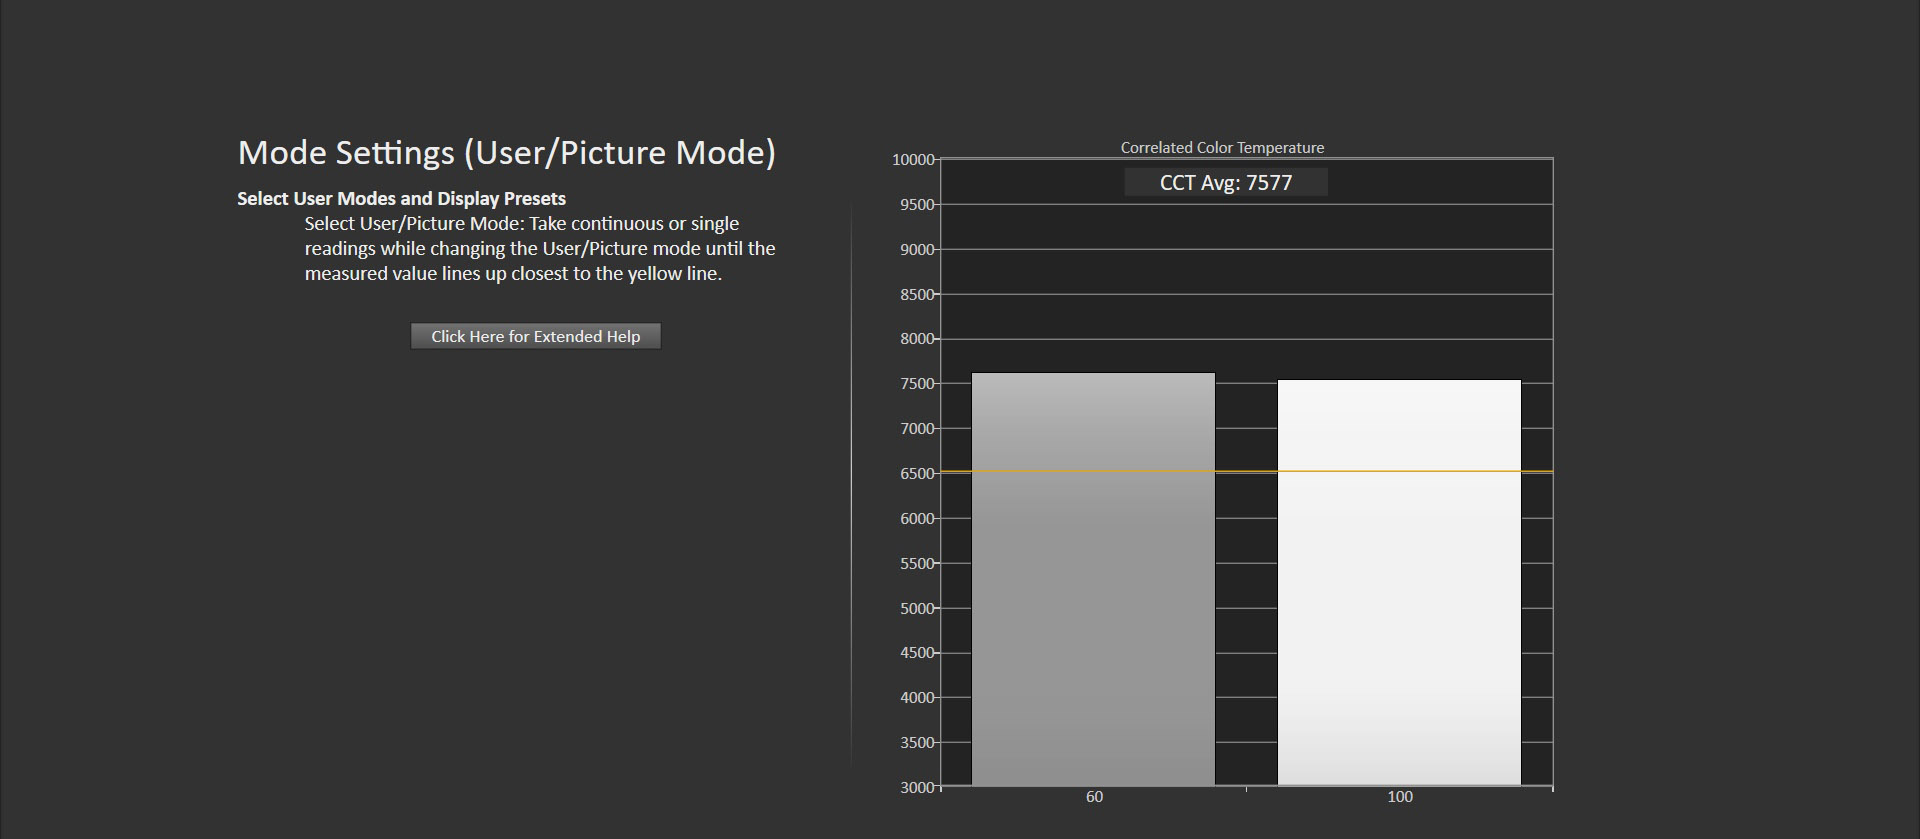The height and width of the screenshot is (839, 1920).
Task: Click the 10000 axis label
Action: [913, 160]
